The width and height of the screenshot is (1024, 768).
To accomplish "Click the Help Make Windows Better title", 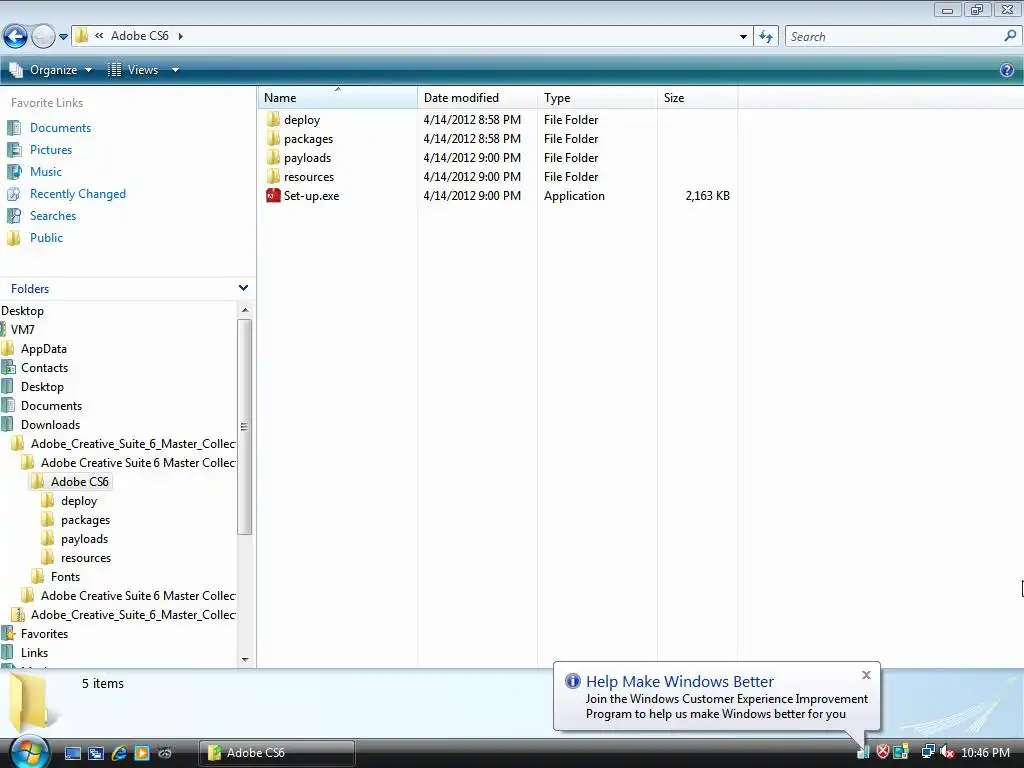I will pos(679,681).
